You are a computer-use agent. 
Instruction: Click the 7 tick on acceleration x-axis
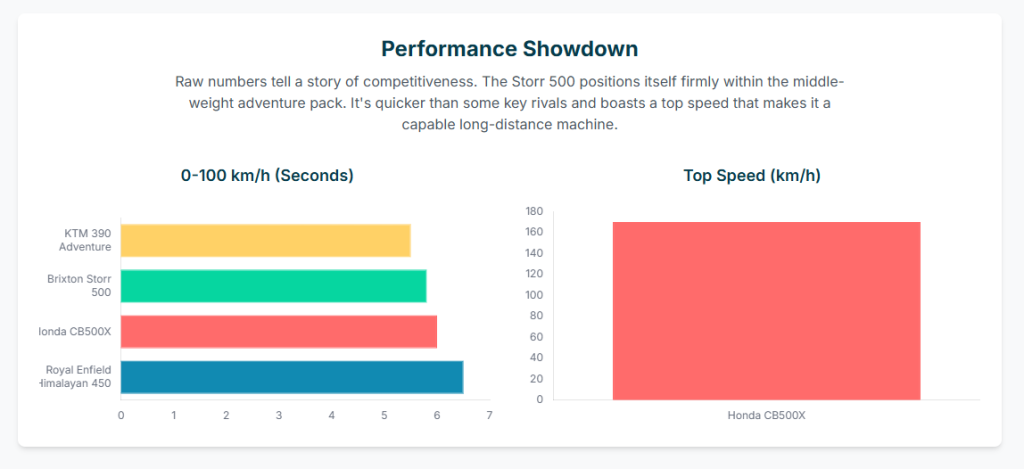(x=489, y=415)
